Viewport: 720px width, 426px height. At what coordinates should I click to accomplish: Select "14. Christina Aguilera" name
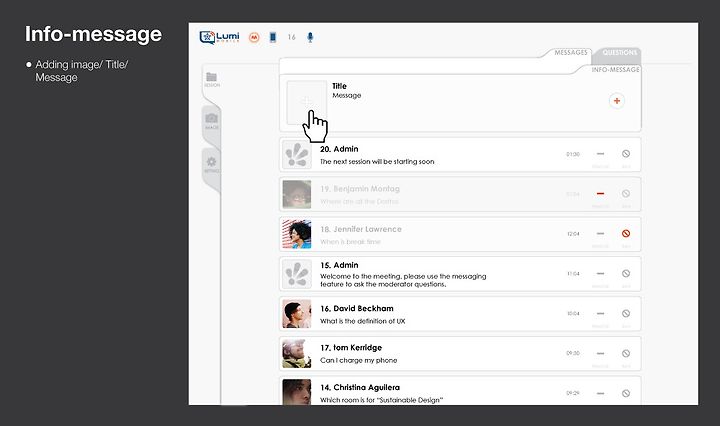pyautogui.click(x=360, y=387)
